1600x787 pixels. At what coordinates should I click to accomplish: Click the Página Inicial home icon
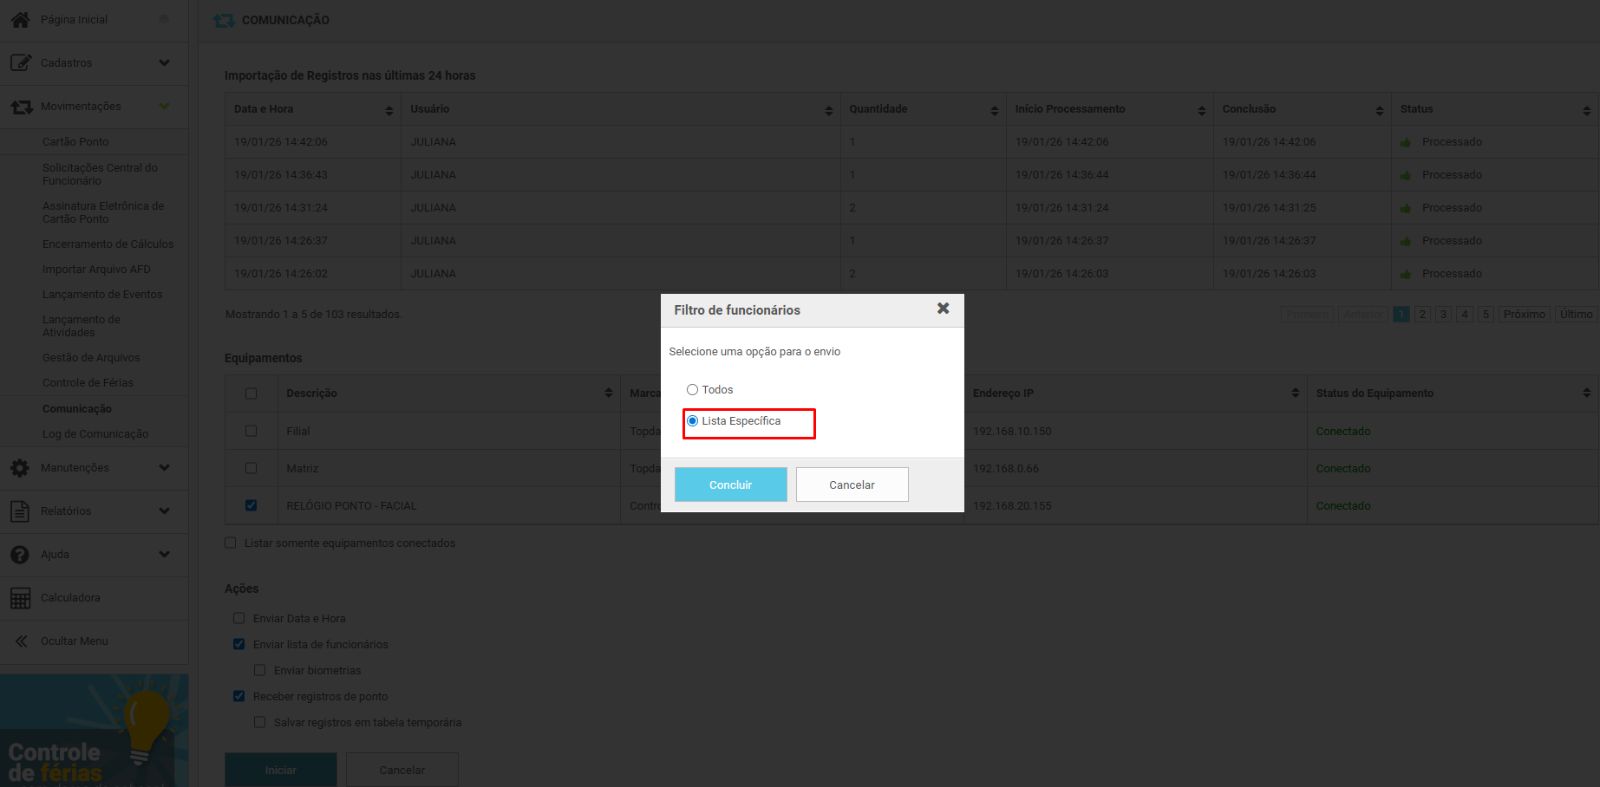pos(20,19)
